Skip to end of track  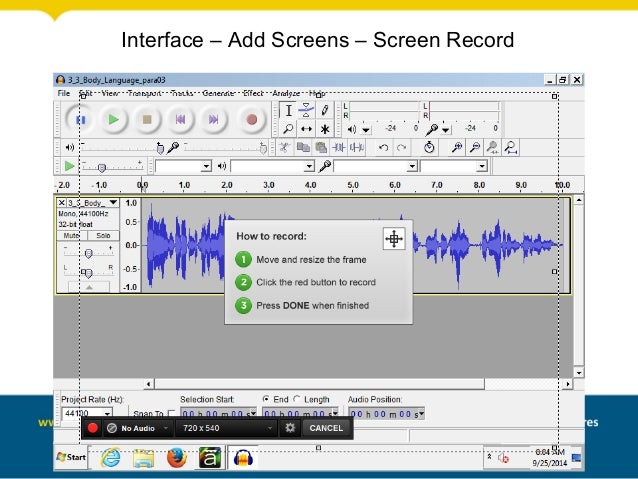(214, 120)
